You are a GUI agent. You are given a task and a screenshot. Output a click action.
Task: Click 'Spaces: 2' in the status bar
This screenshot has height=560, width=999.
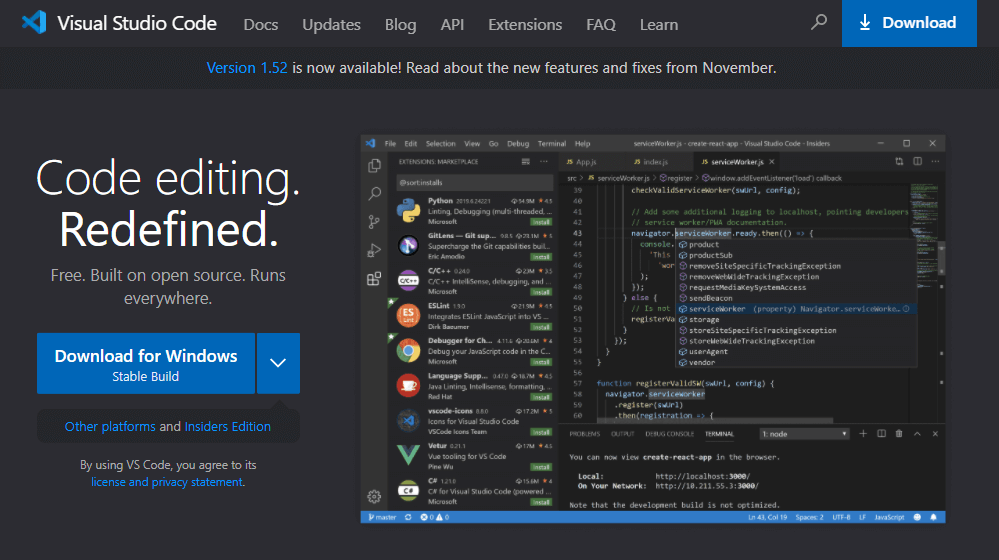pyautogui.click(x=809, y=517)
